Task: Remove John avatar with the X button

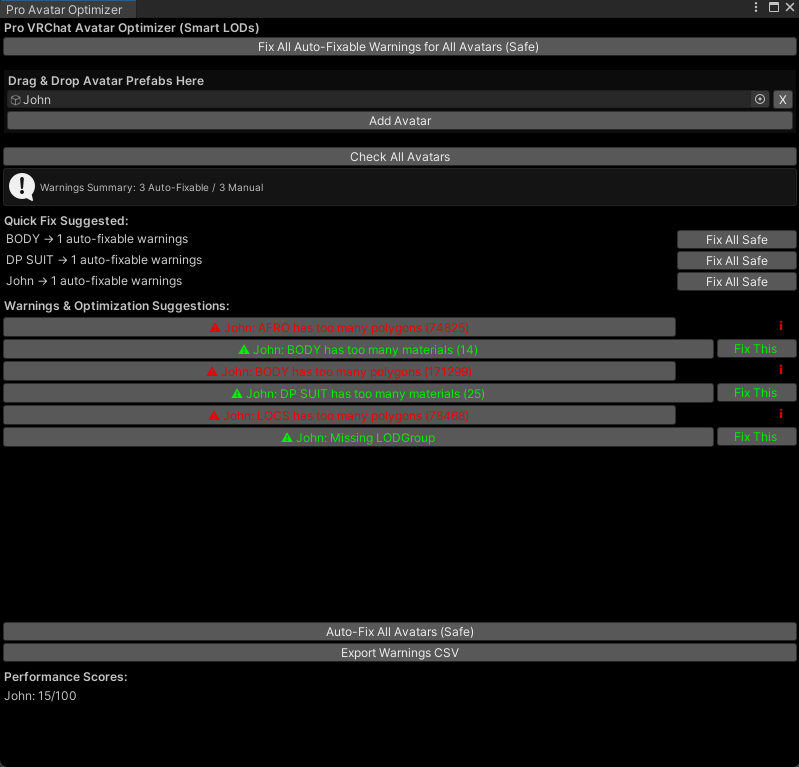Action: click(783, 99)
